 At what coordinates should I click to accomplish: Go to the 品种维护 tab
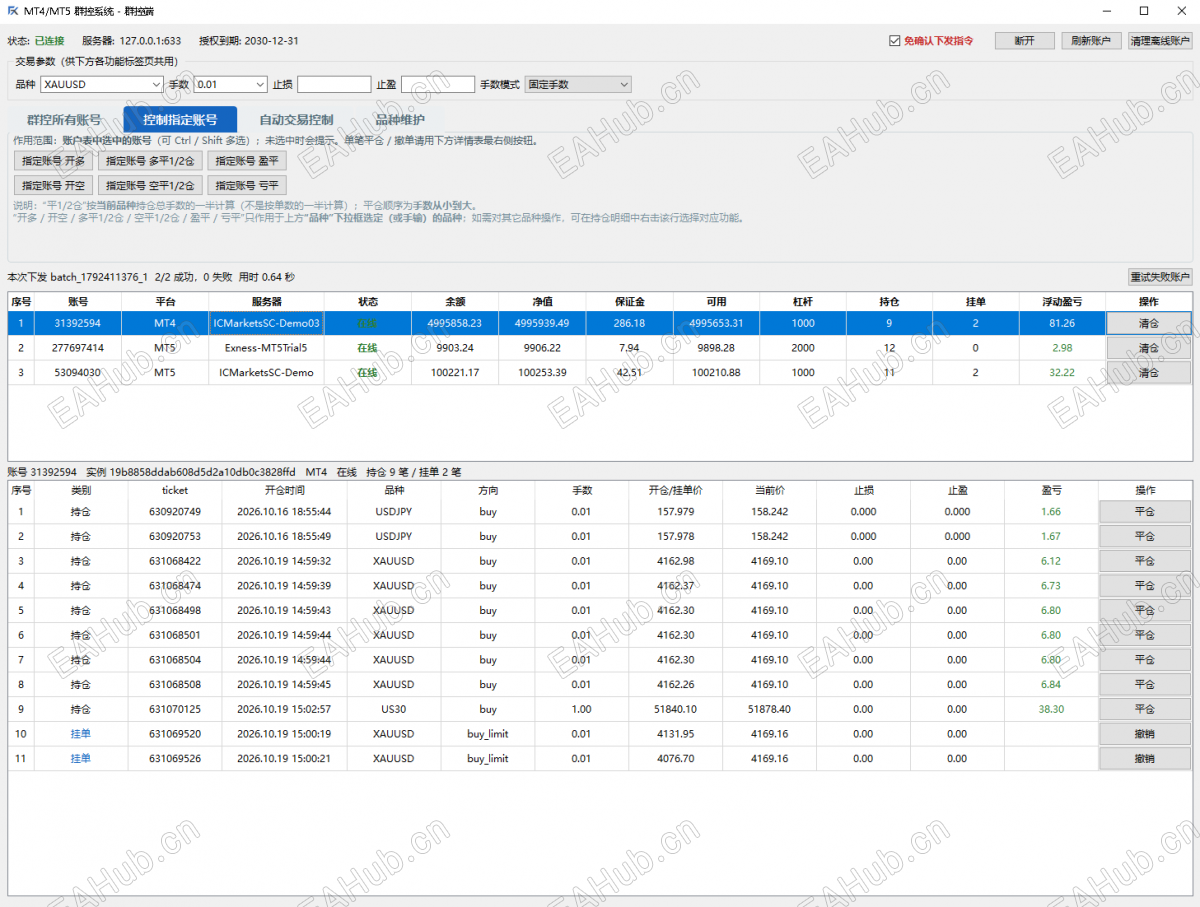[400, 120]
